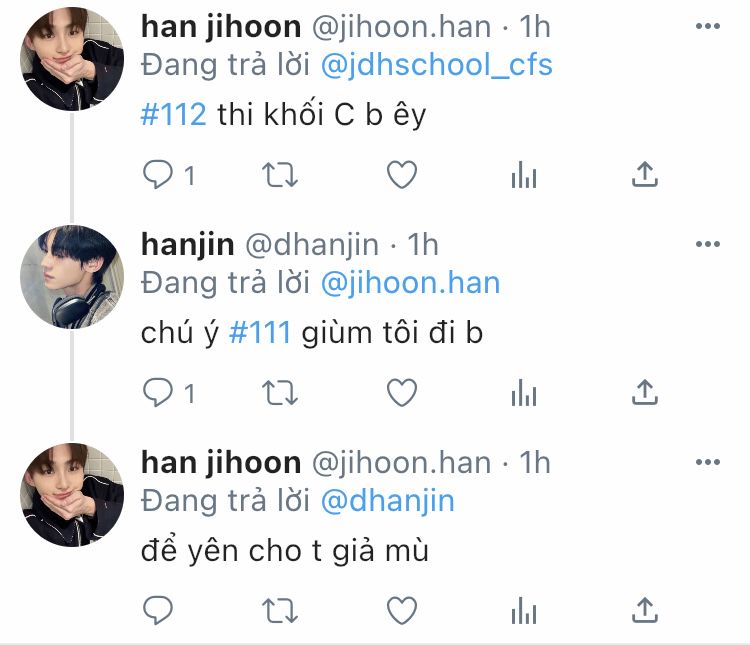Viewport: 750px width, 645px height.
Task: Reply to hanjin's '#111' tweet
Action: point(158,393)
